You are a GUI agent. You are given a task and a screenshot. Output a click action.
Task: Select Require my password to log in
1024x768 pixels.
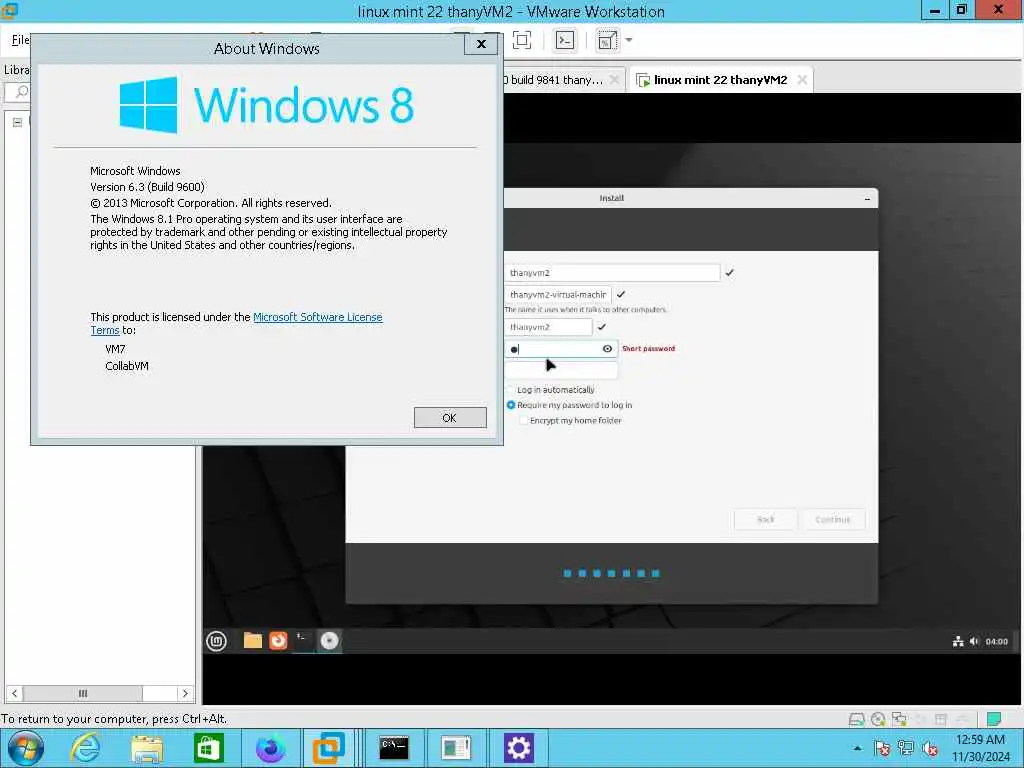[569, 405]
